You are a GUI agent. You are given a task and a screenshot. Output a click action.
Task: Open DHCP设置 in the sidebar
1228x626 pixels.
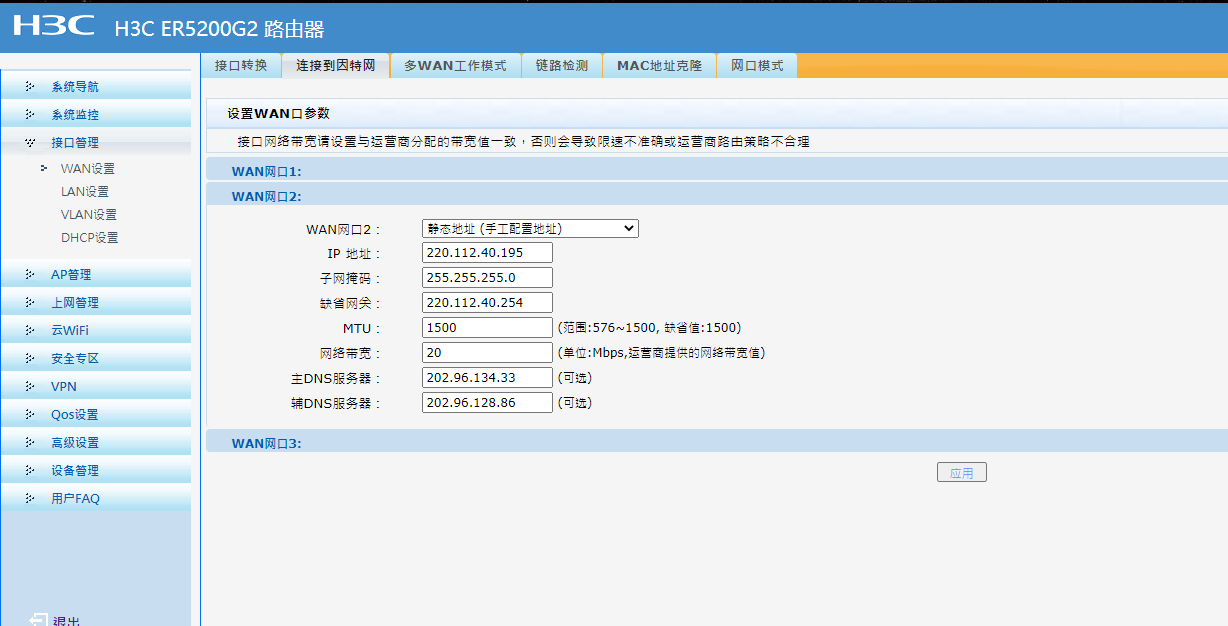[90, 238]
